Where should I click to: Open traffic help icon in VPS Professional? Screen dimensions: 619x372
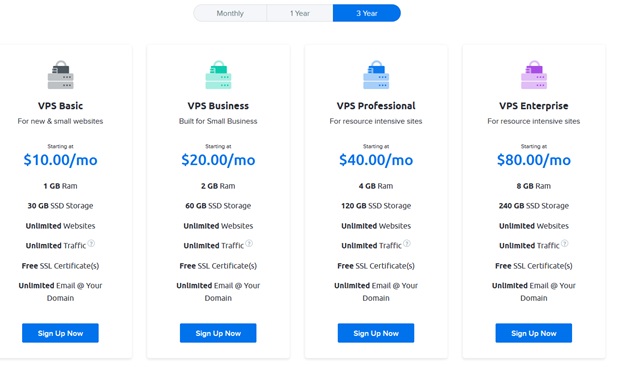tap(407, 243)
